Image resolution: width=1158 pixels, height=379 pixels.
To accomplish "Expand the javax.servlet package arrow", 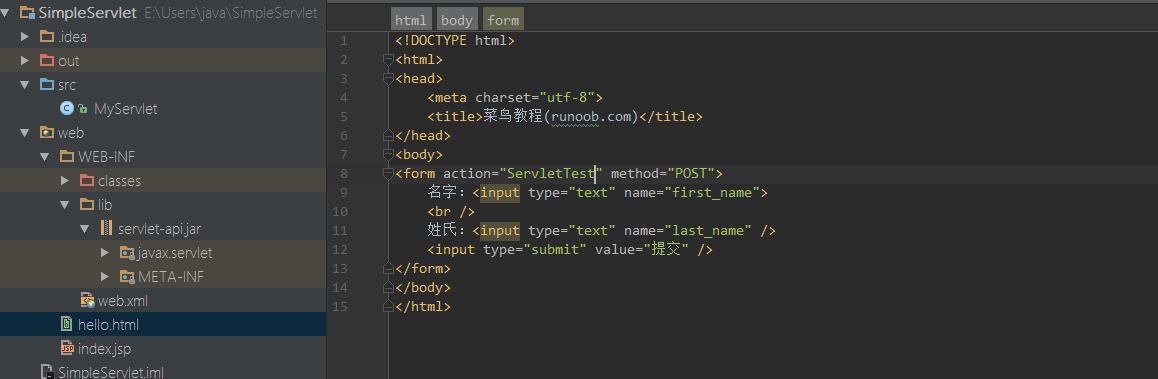I will [104, 253].
